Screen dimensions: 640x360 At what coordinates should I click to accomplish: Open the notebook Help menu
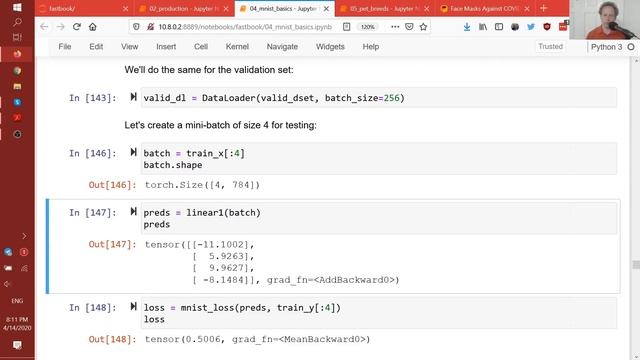tap(371, 47)
